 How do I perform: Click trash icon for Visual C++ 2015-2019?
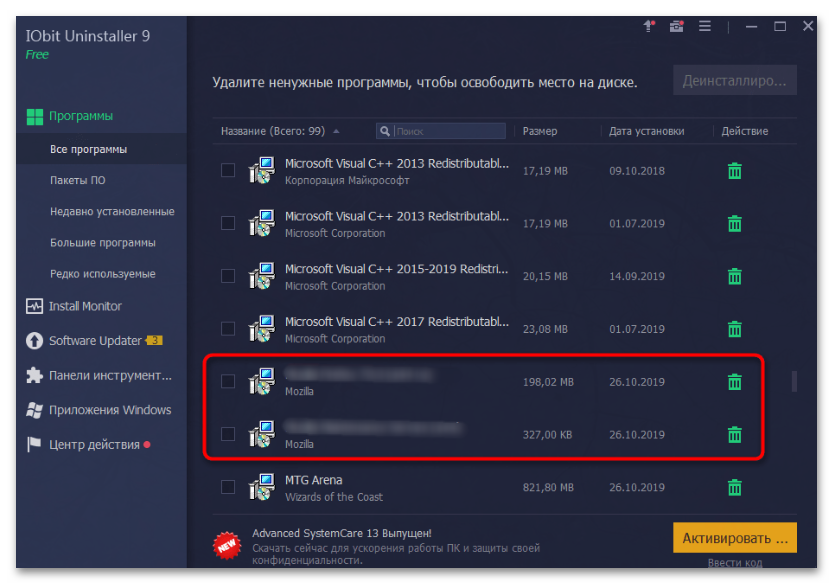pos(734,276)
